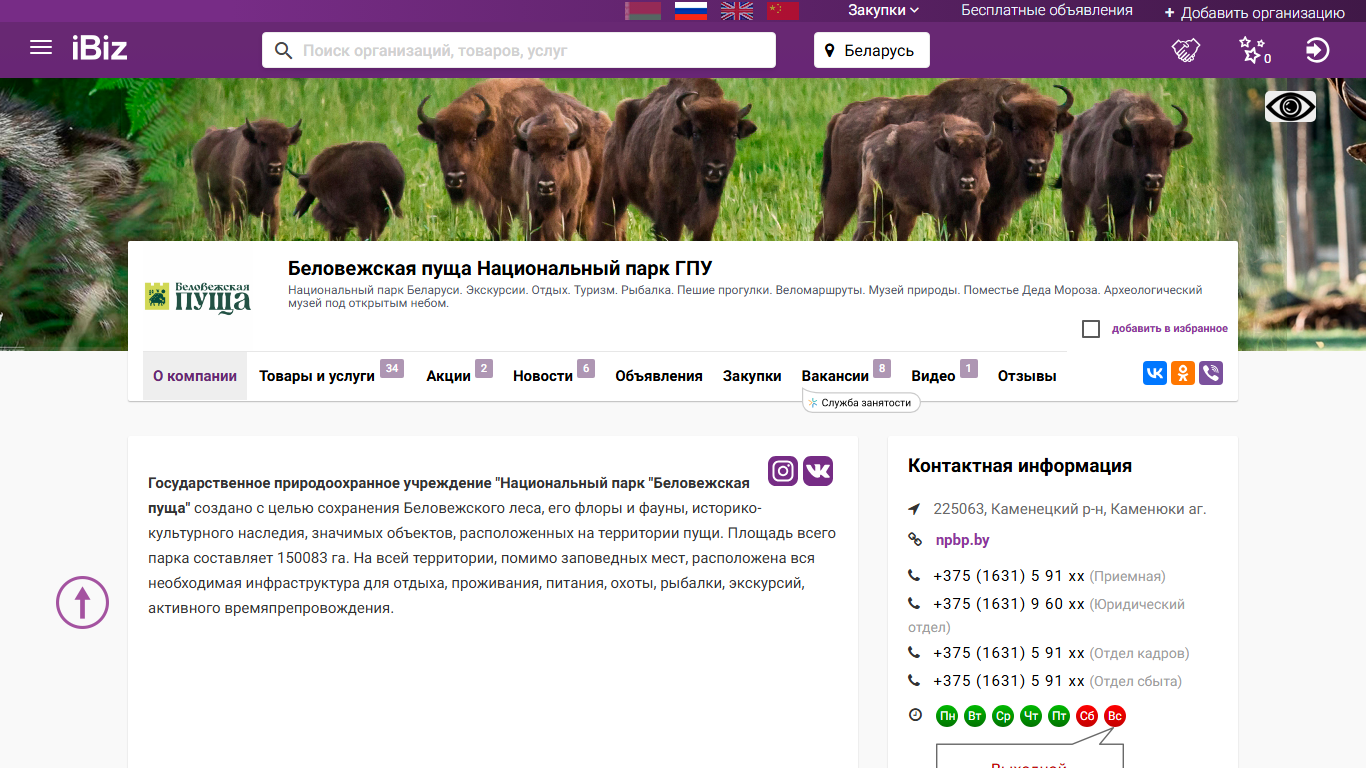Toggle the accessibility eye icon
This screenshot has height=768, width=1366.
tap(1290, 106)
